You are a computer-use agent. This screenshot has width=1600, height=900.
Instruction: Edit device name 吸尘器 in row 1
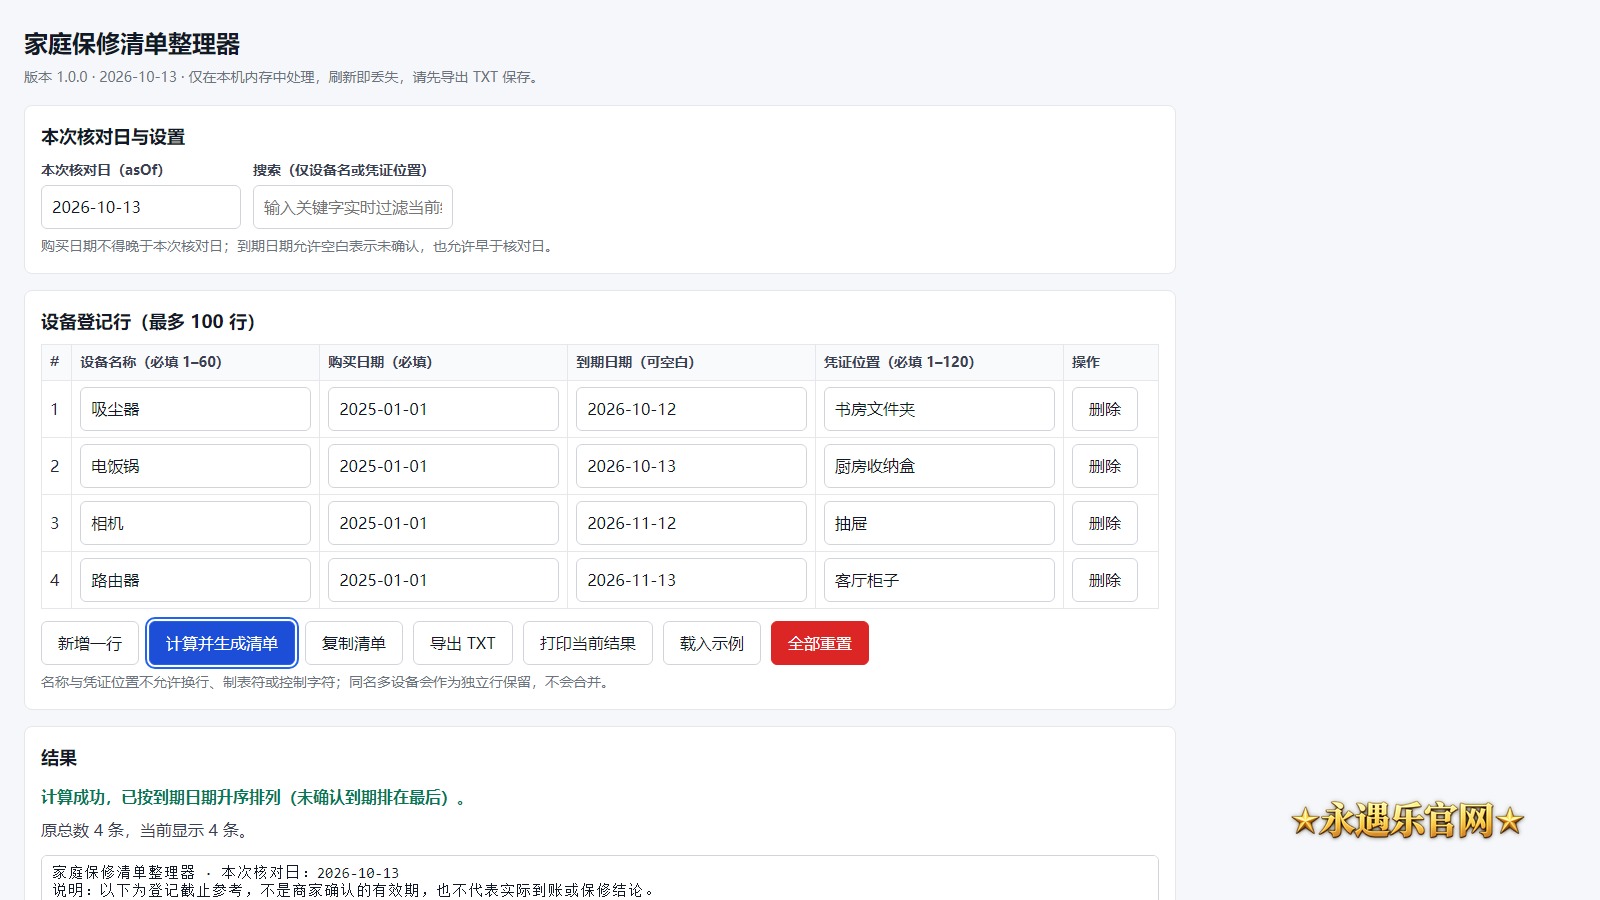click(195, 409)
